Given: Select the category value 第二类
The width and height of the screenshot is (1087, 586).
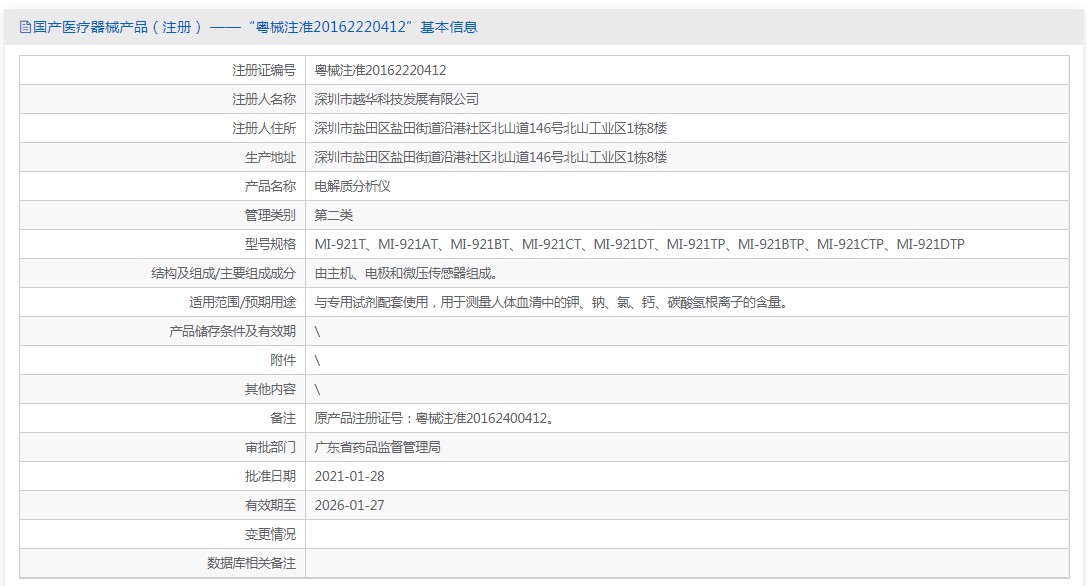Looking at the screenshot, I should pos(333,215).
